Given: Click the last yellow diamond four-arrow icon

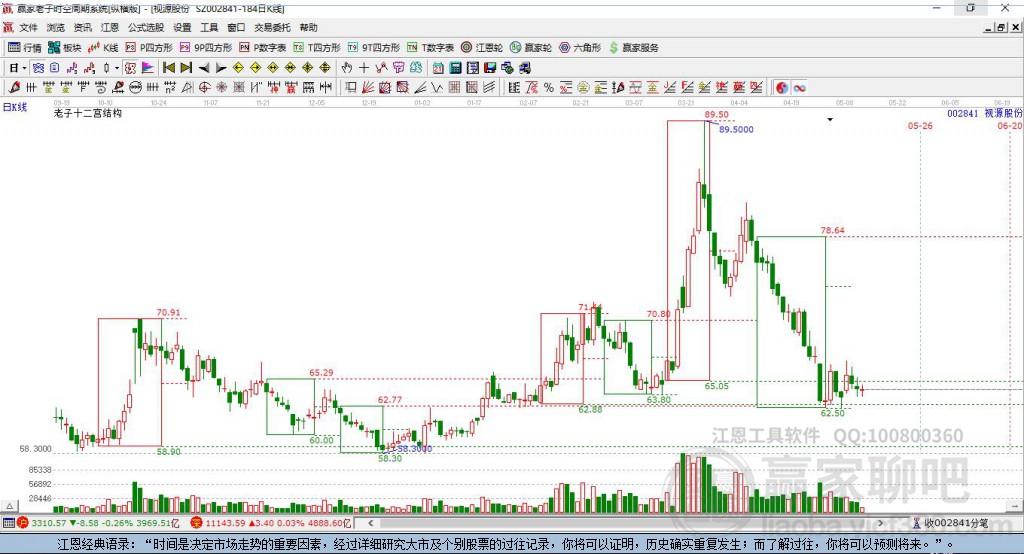Looking at the screenshot, I should 325,68.
